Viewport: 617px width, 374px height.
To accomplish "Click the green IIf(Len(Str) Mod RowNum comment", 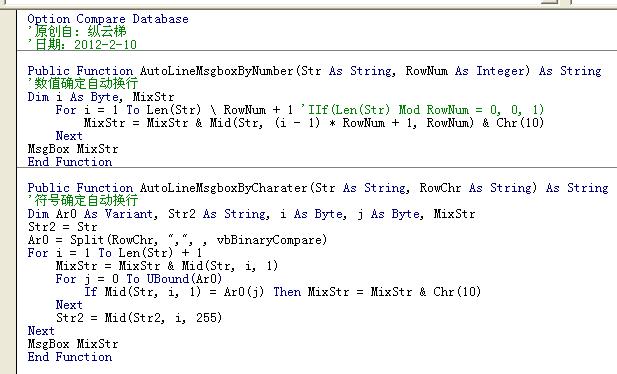I will click(x=422, y=110).
